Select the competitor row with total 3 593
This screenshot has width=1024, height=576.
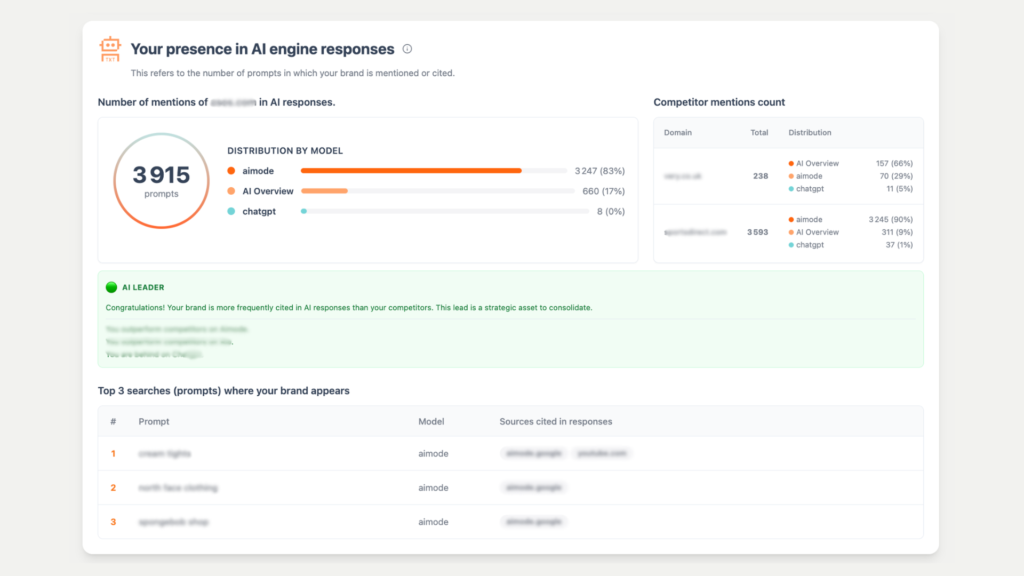point(757,232)
